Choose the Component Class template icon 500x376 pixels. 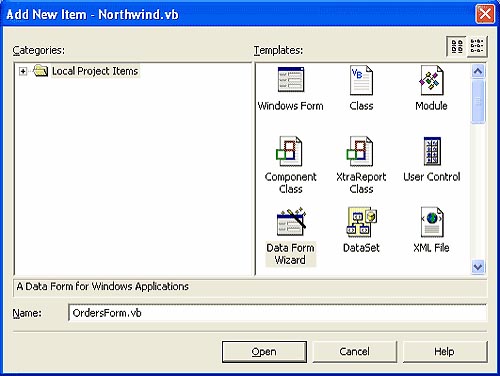[289, 151]
